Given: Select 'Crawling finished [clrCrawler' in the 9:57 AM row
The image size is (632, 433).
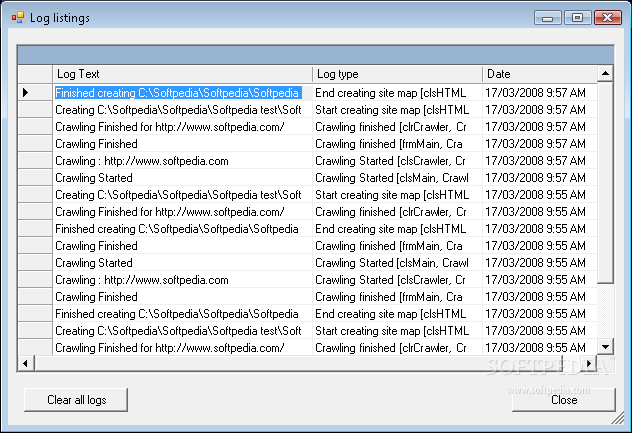Looking at the screenshot, I should coord(397,127).
